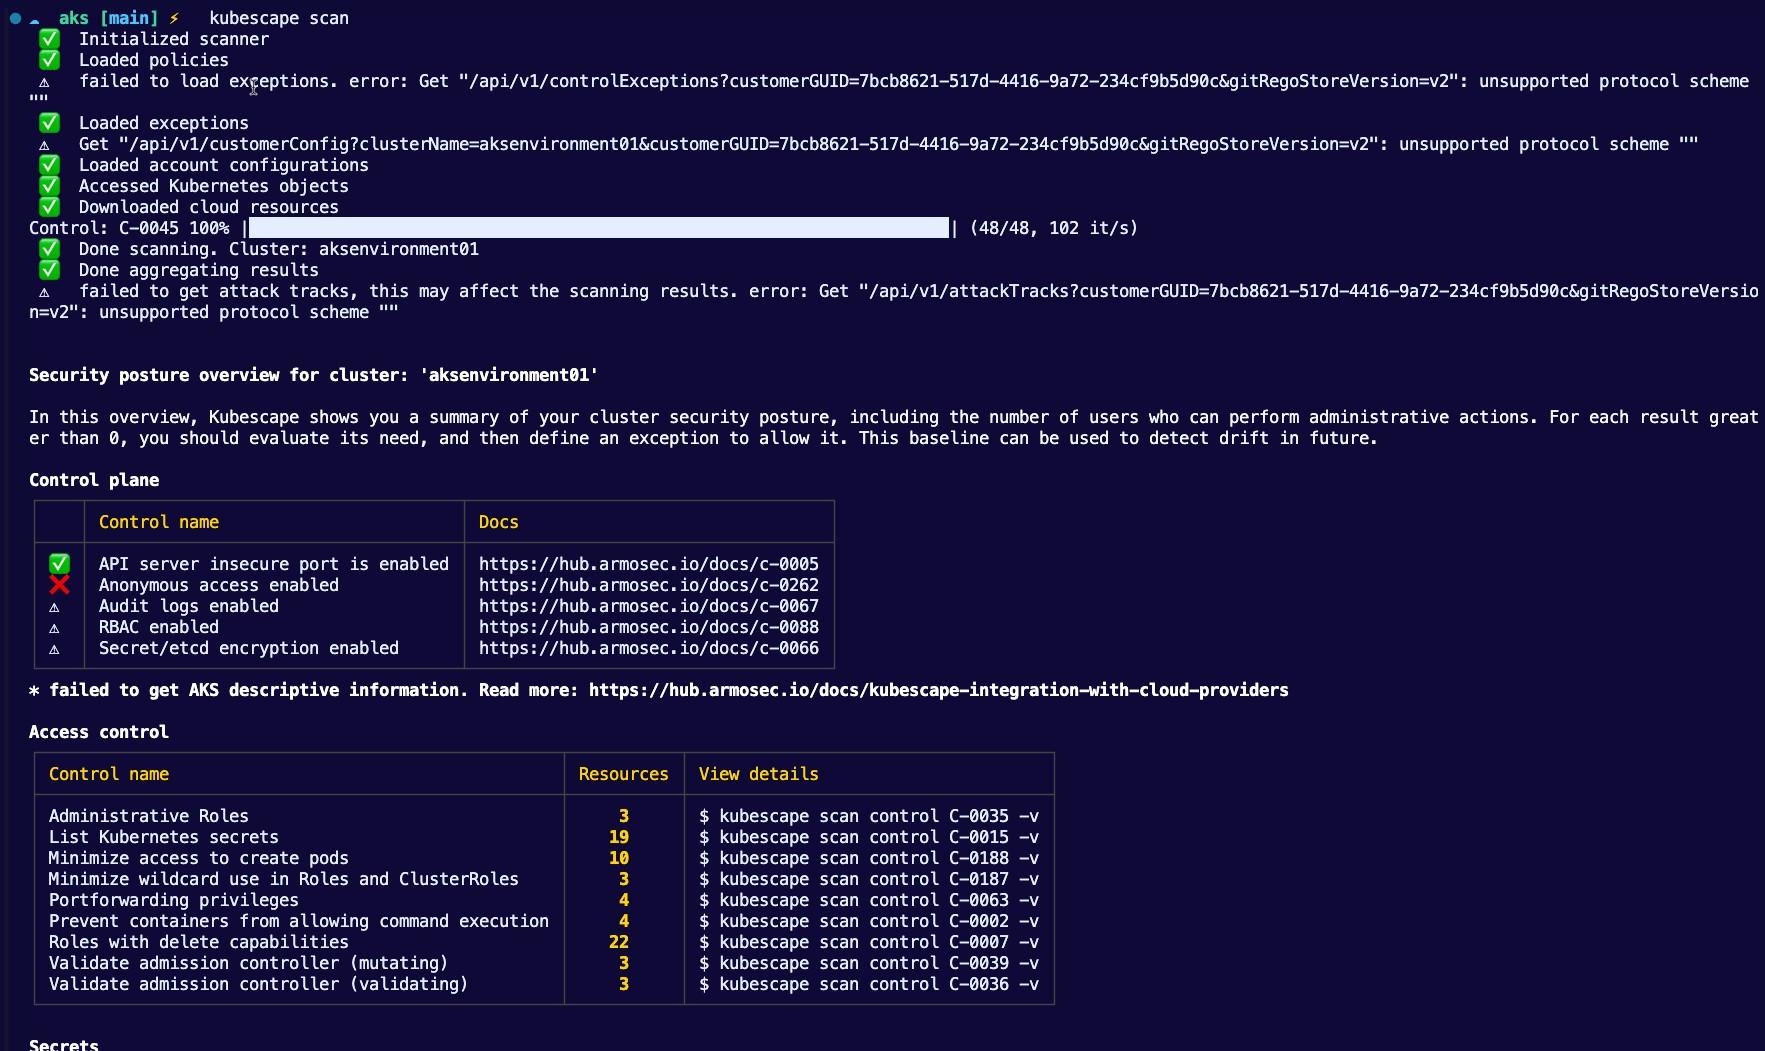
Task: Click the blue dot at the prompt start
Action: [15, 18]
